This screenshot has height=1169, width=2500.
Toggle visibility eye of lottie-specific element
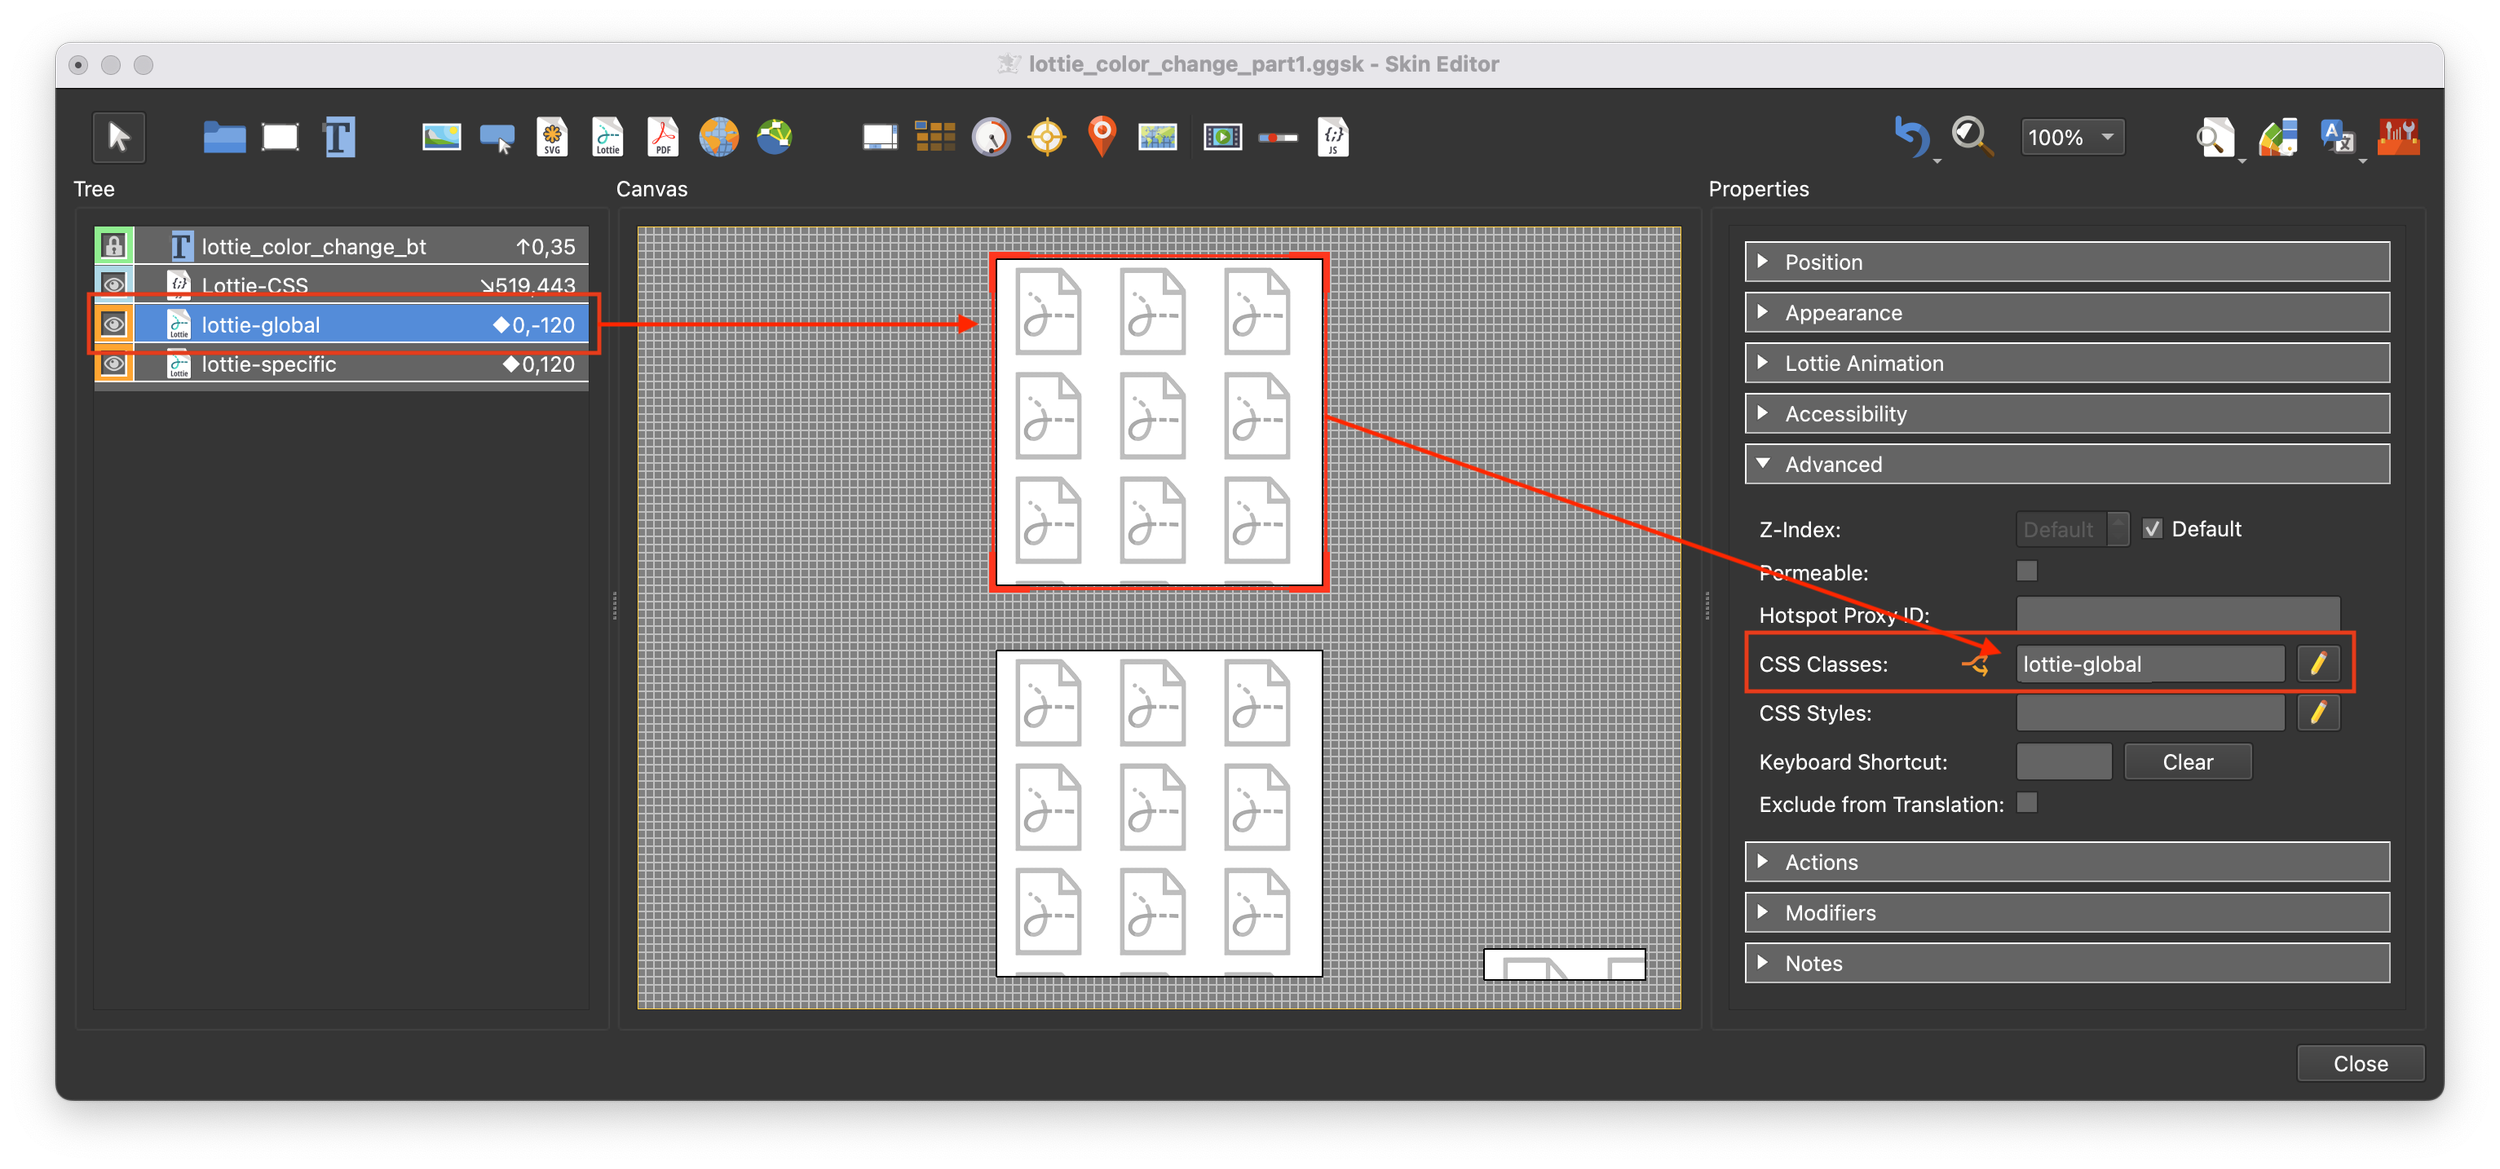tap(114, 364)
